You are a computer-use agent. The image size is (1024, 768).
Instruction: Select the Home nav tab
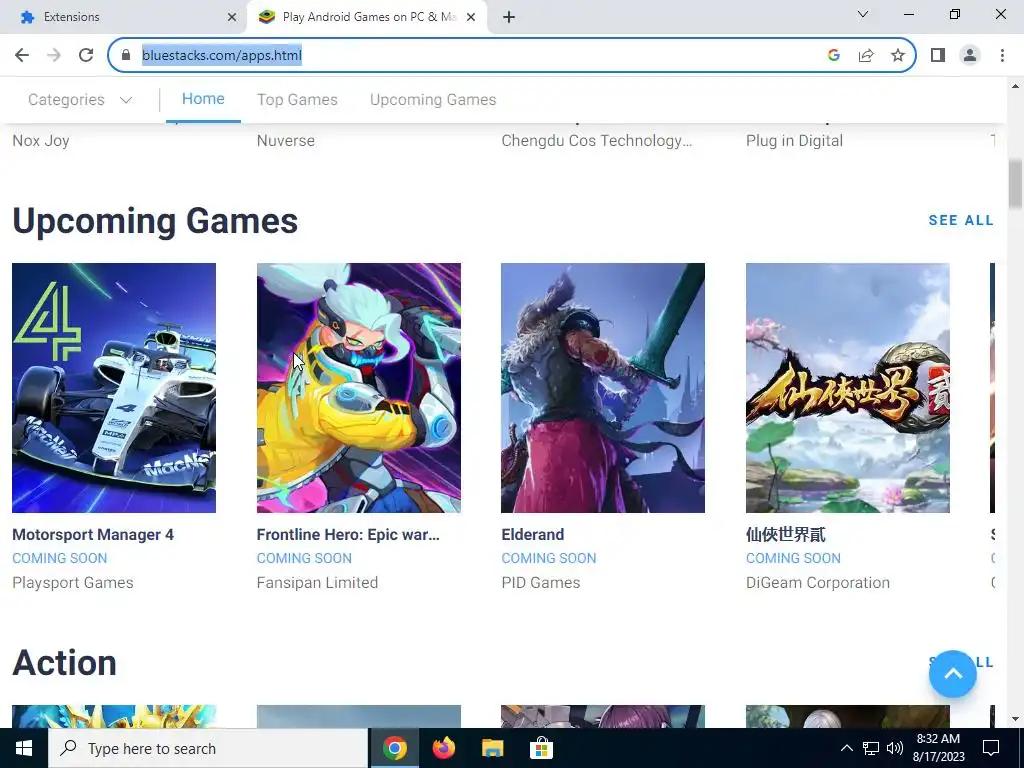click(203, 99)
